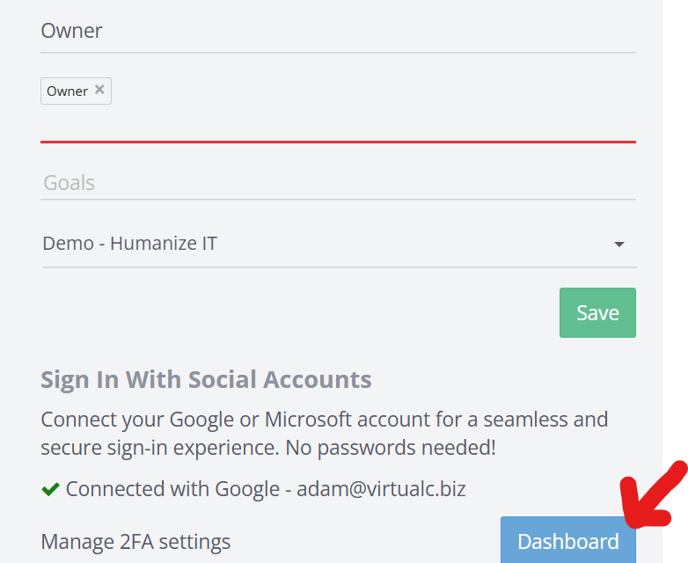The width and height of the screenshot is (688, 563).
Task: Click the Connect your Google or Microsoft paragraph
Action: pyautogui.click(x=324, y=434)
